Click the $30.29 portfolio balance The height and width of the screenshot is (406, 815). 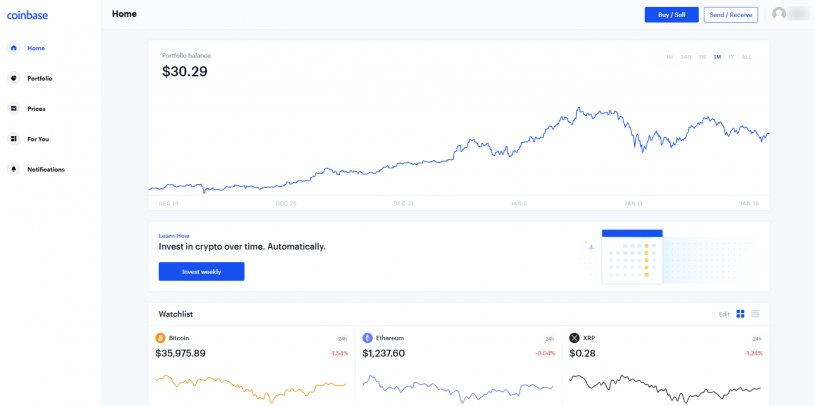tap(185, 71)
